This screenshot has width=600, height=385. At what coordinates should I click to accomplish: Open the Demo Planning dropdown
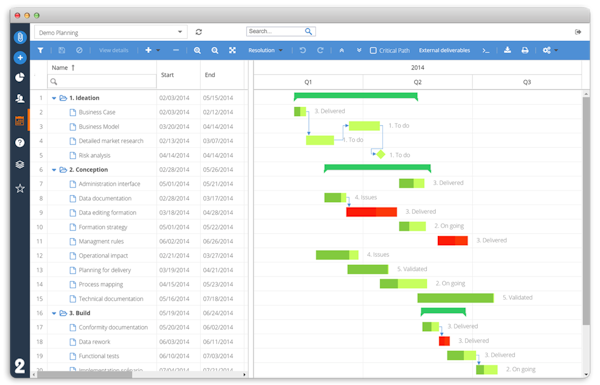tap(111, 33)
